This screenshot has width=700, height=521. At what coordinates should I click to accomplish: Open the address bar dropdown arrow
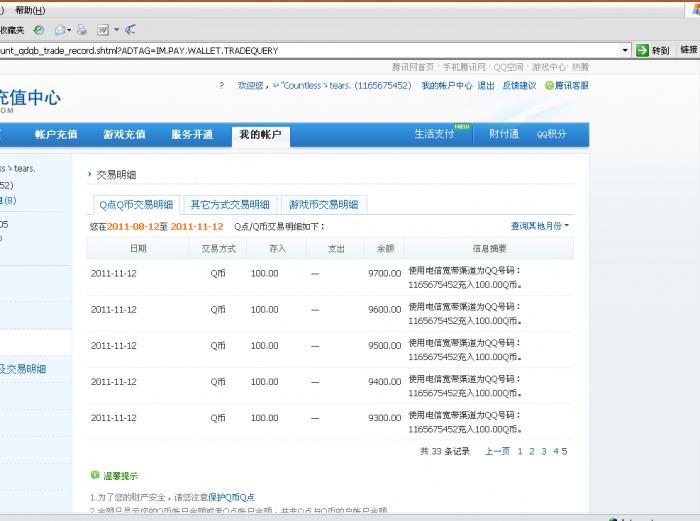click(625, 50)
